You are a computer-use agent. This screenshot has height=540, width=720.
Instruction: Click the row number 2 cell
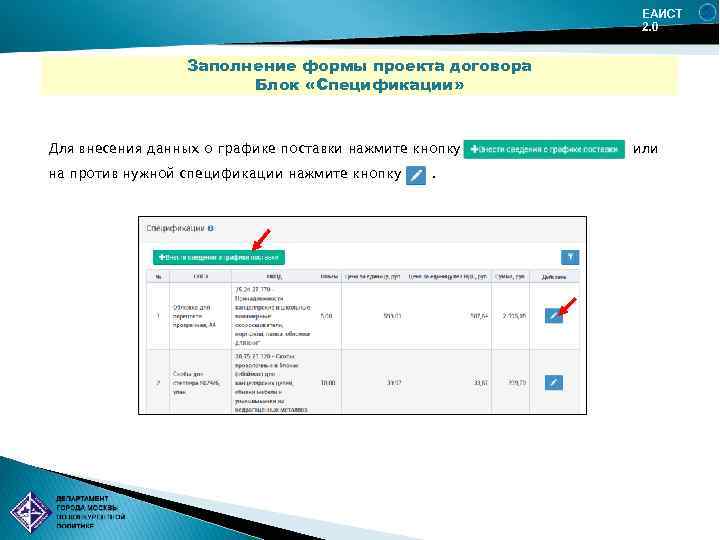pos(158,382)
